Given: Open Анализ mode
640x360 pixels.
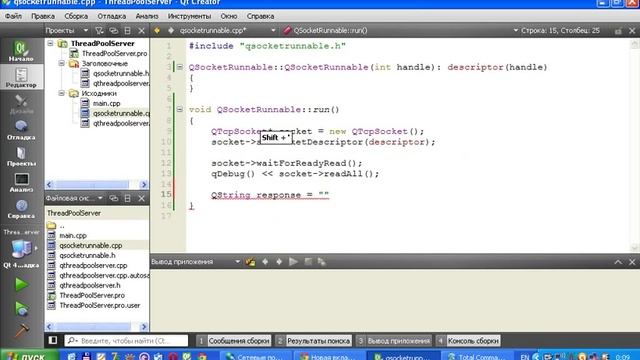Looking at the screenshot, I should click(21, 182).
